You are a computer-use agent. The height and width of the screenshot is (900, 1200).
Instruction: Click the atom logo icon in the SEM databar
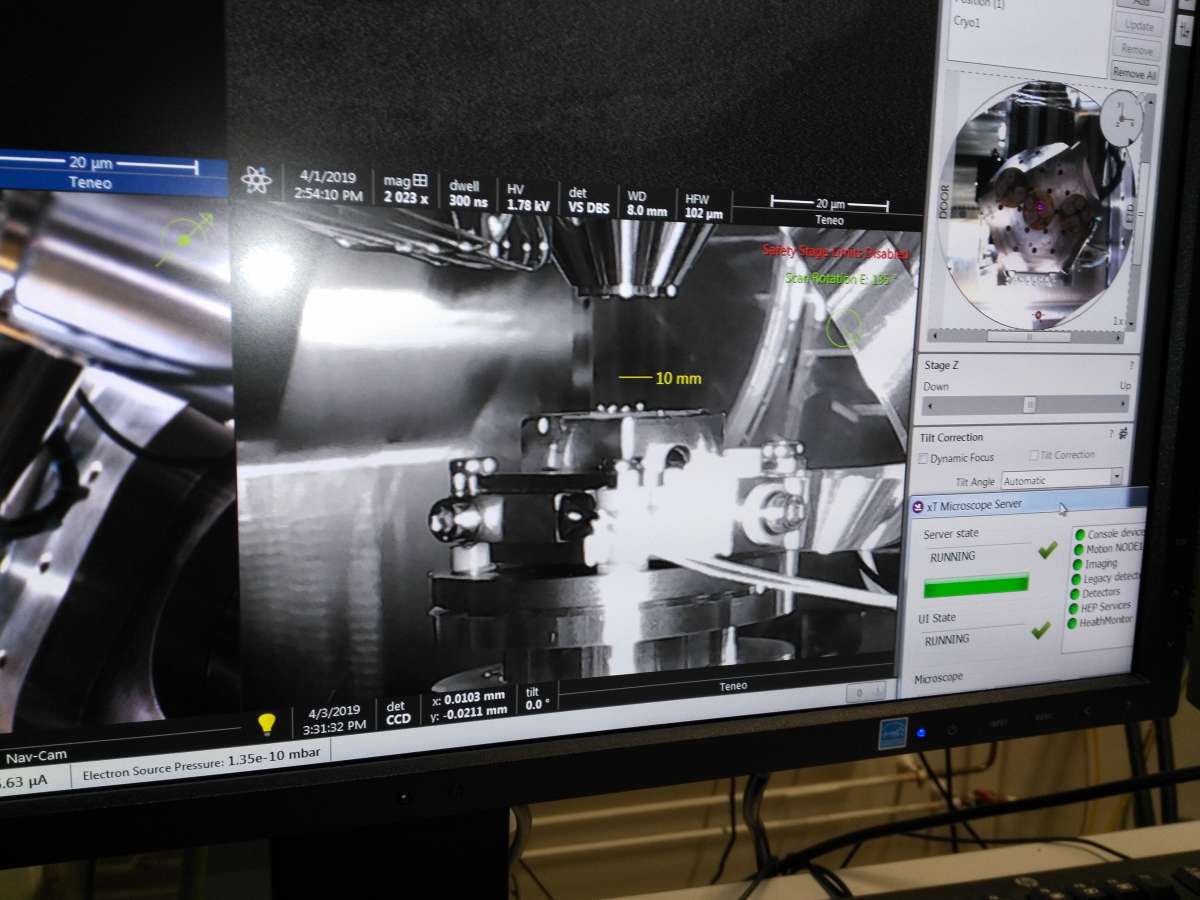point(257,180)
